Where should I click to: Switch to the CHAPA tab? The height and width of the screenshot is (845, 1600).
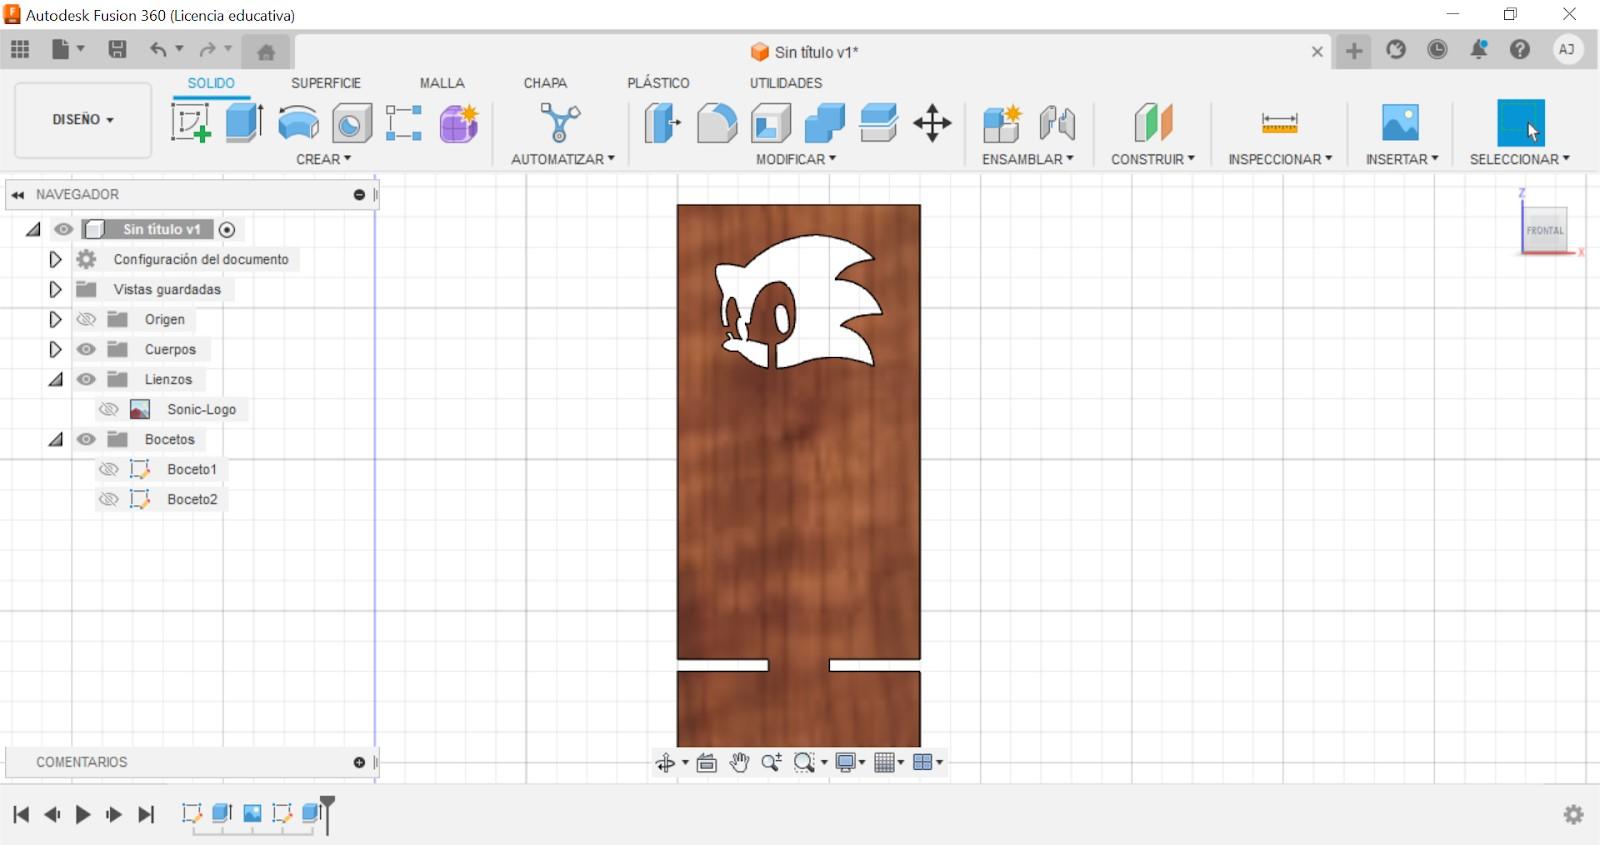[545, 83]
